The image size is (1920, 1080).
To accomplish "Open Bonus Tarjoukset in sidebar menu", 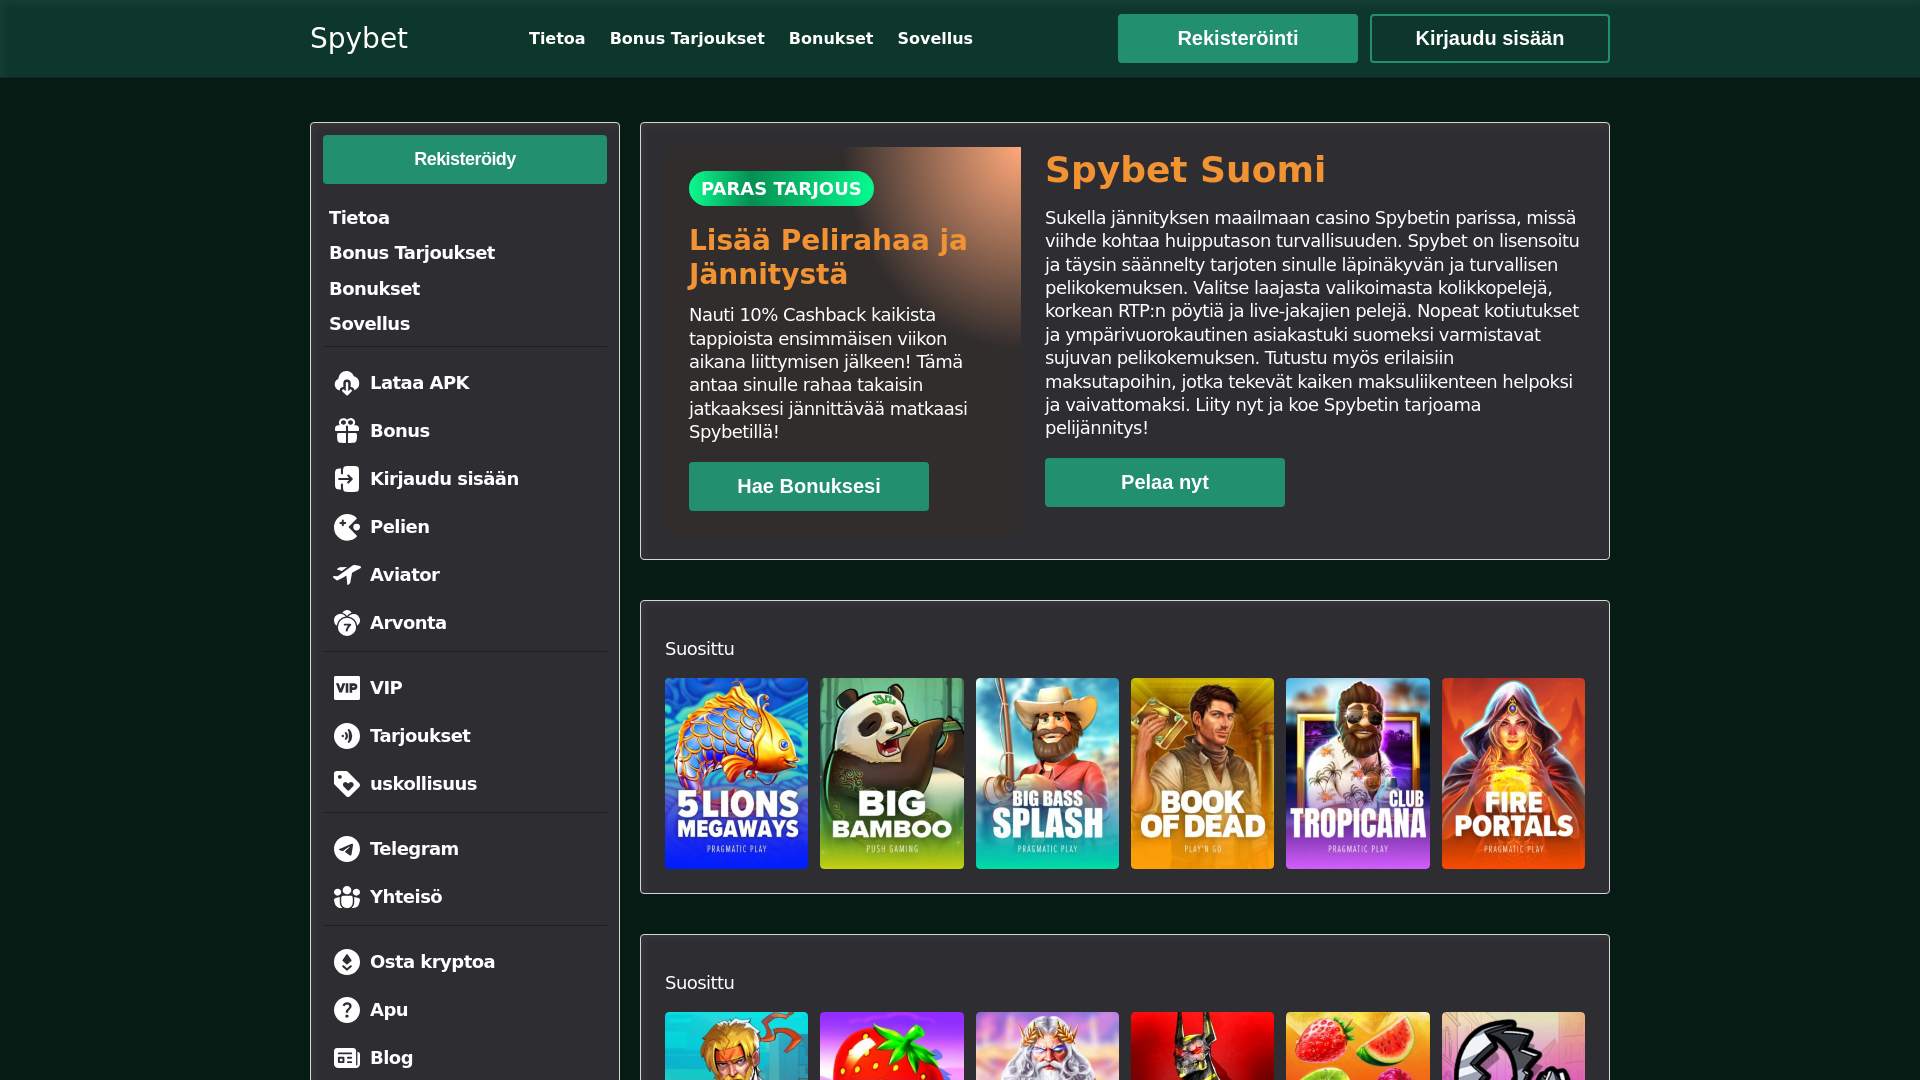I will point(412,253).
